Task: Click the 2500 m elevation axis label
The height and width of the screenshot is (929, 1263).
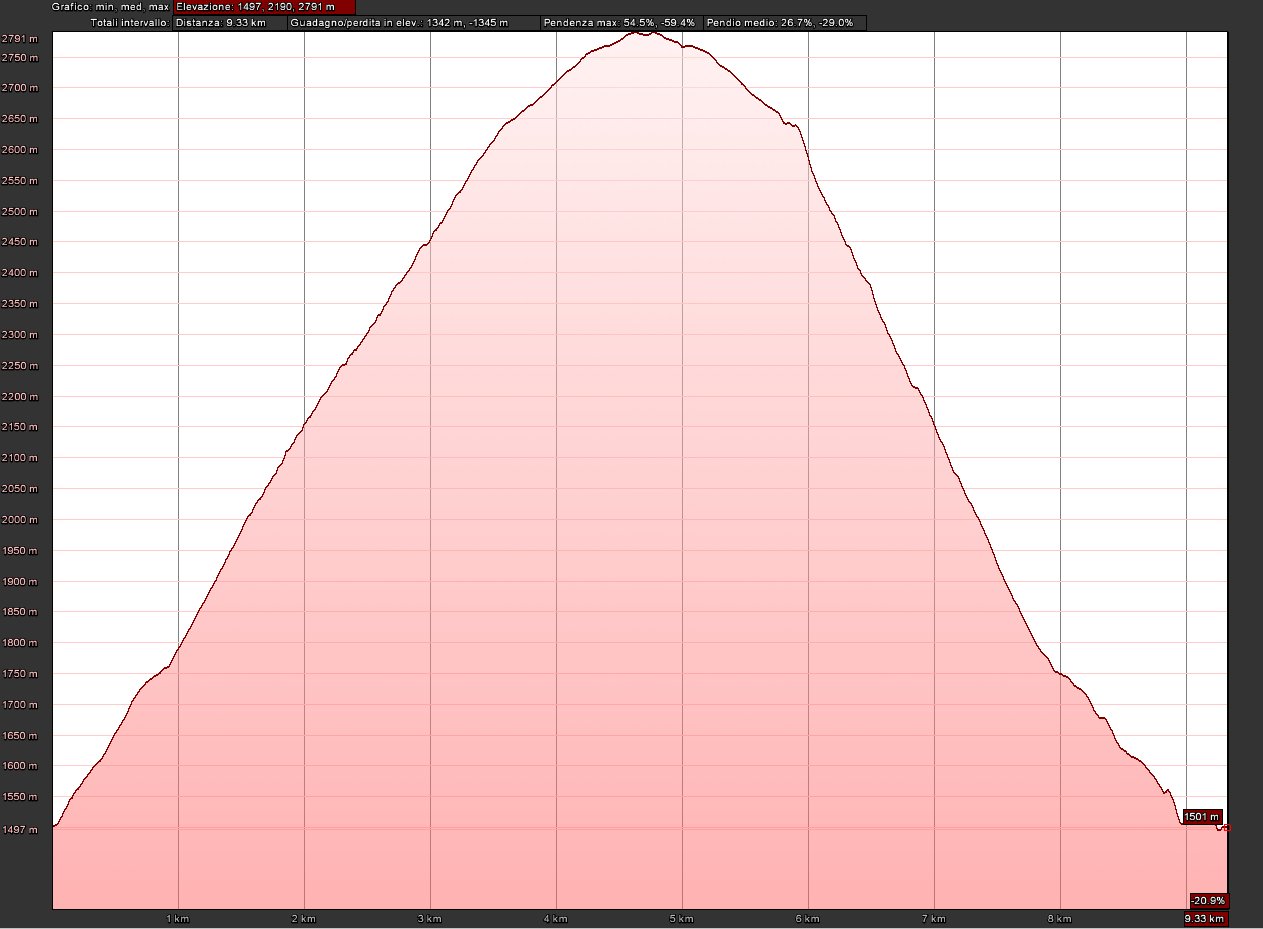Action: [20, 212]
